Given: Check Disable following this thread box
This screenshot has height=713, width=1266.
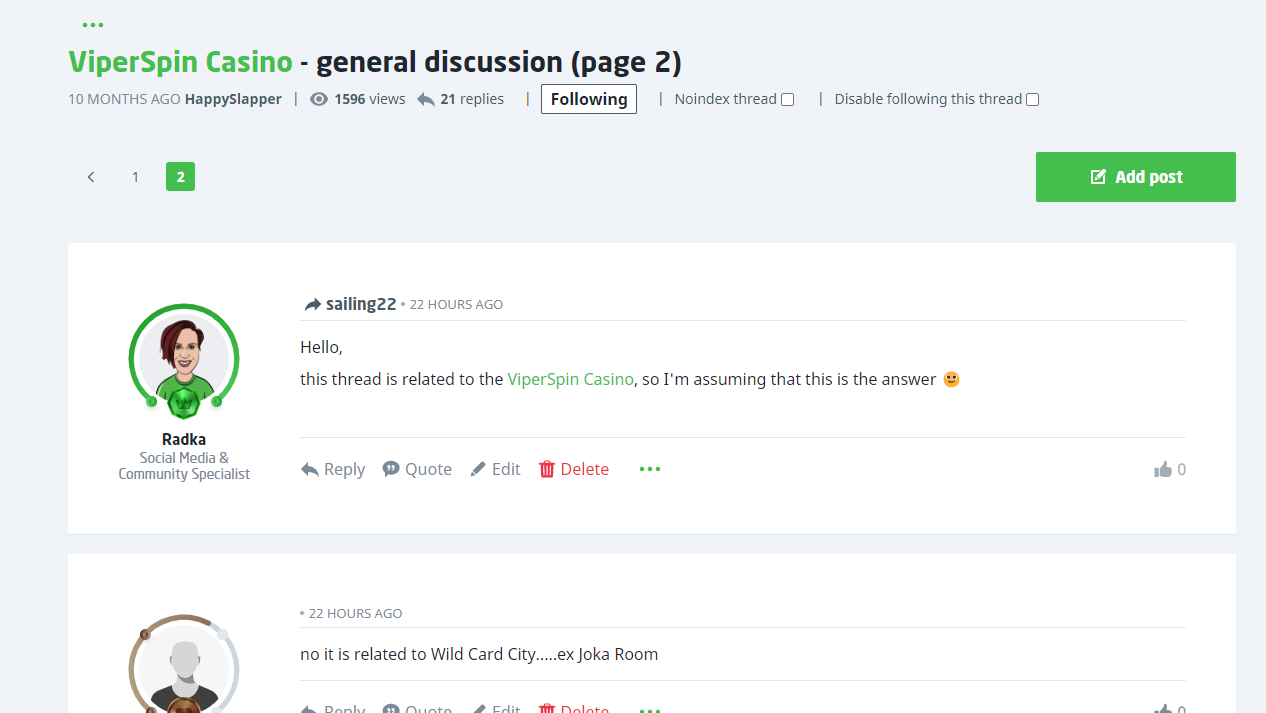Looking at the screenshot, I should tap(1033, 100).
